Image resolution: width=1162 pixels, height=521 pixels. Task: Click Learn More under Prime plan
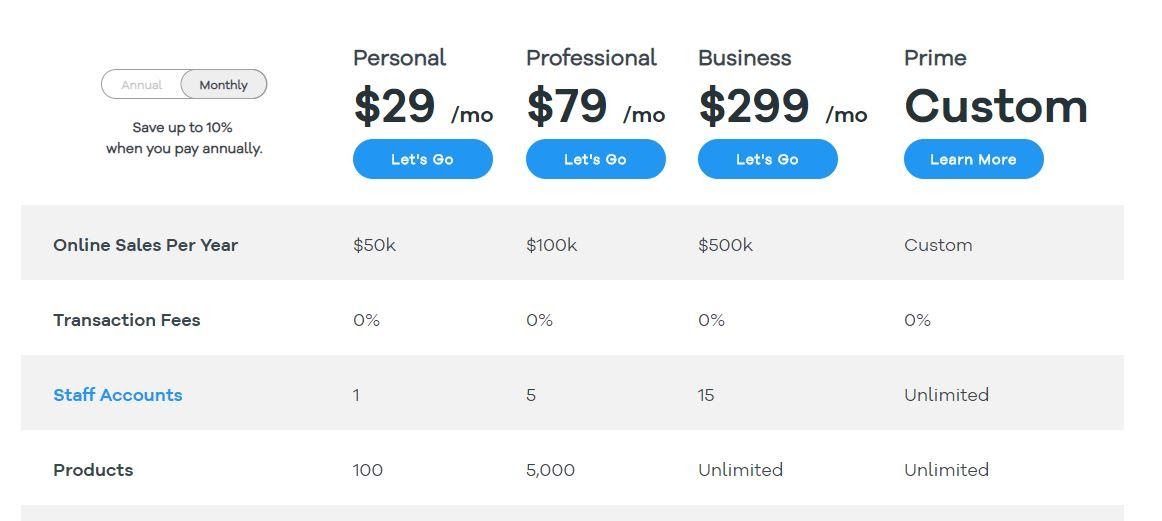click(x=973, y=159)
